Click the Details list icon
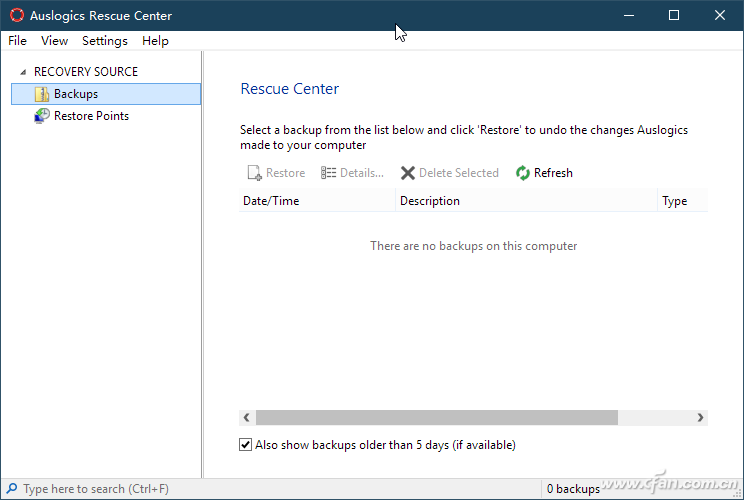 point(328,173)
